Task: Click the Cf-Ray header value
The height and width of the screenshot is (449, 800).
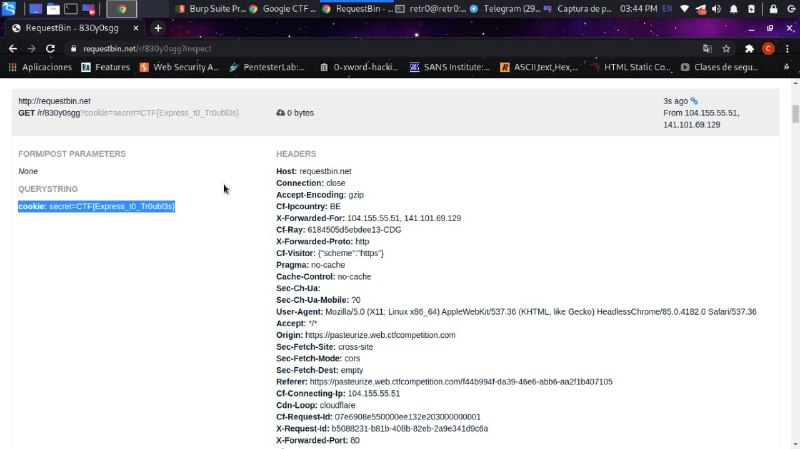Action: tap(354, 230)
